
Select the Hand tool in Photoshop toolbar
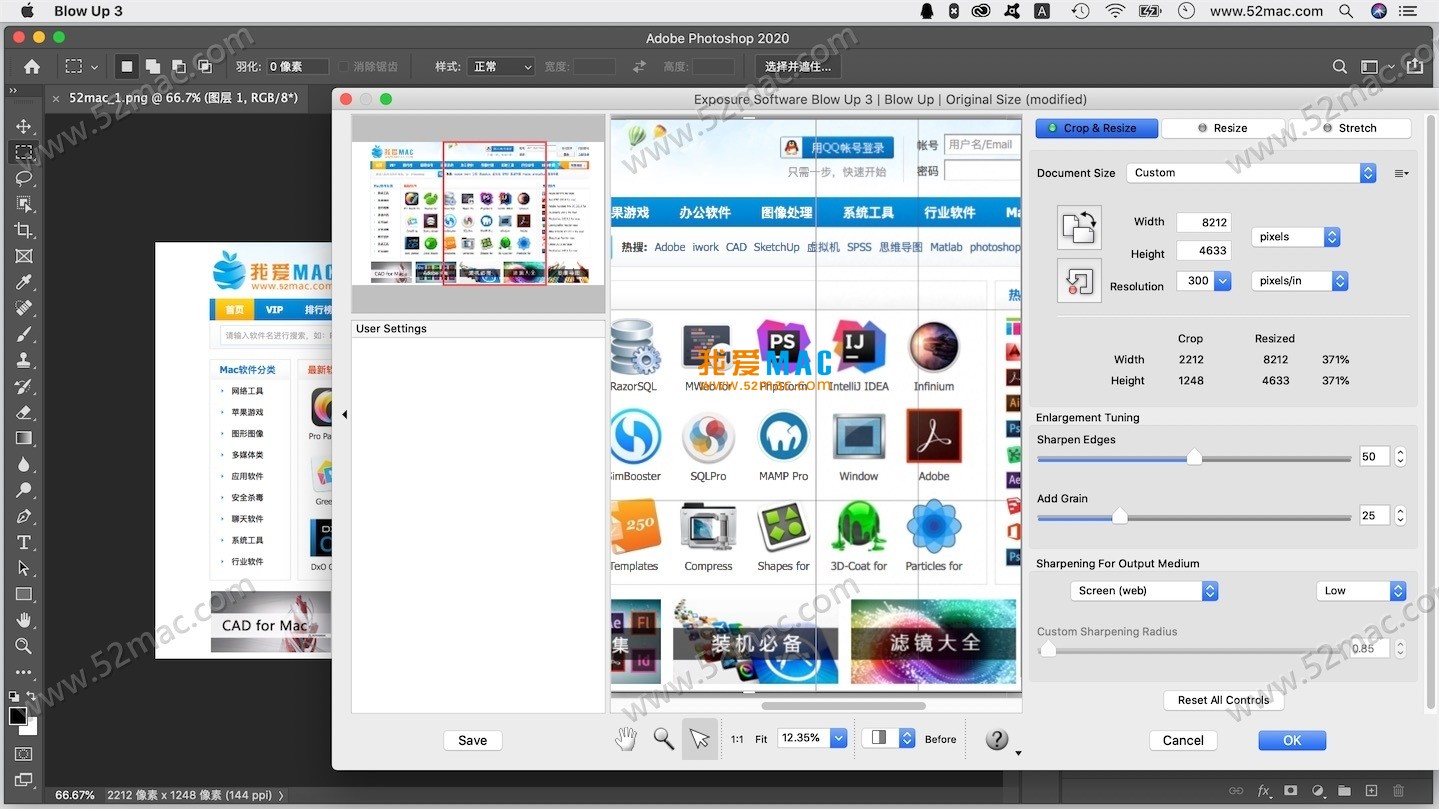click(x=23, y=620)
